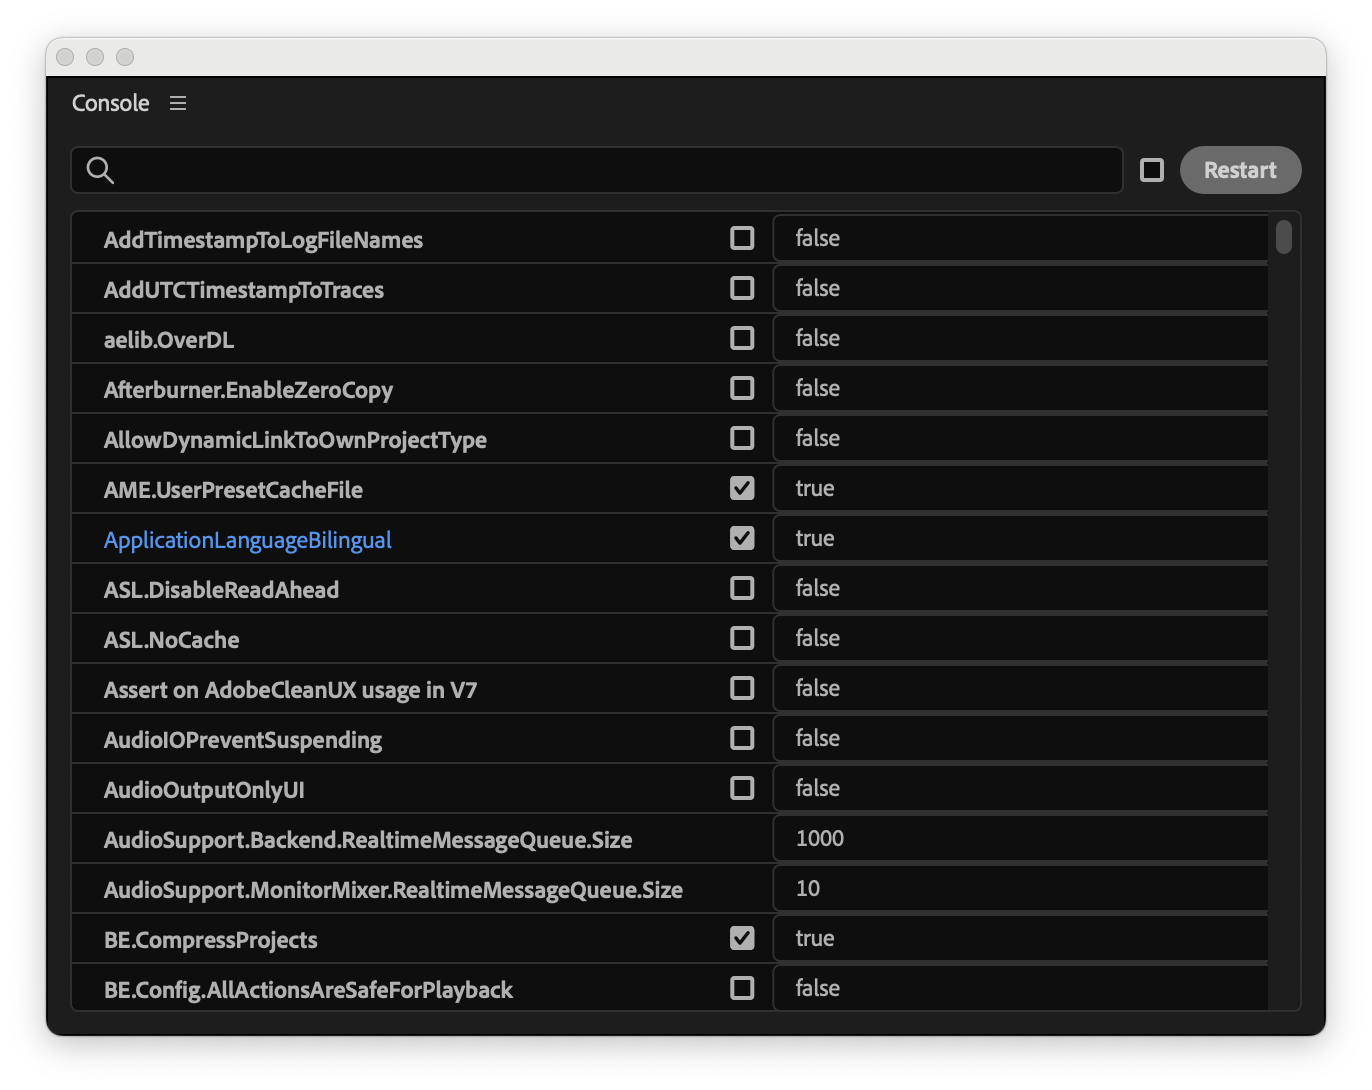This screenshot has height=1090, width=1372.
Task: Enable AllowDynamicLinkToOwnProjectType checkbox
Action: (x=742, y=438)
